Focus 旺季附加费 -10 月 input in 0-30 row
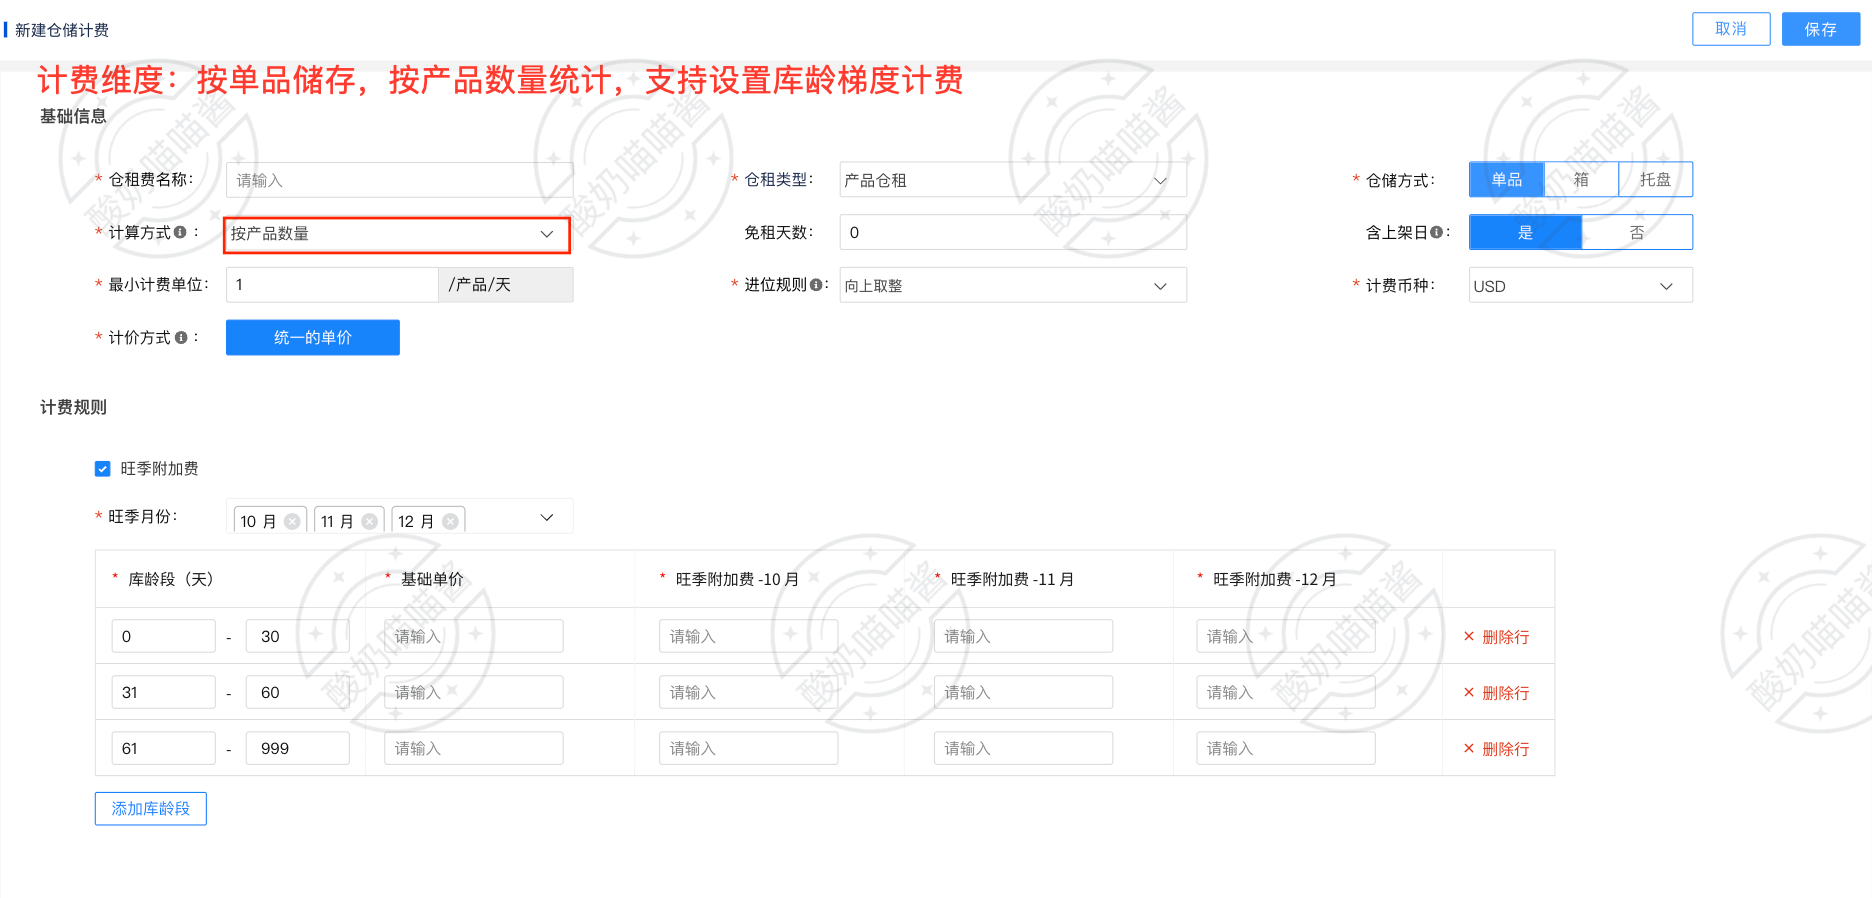The image size is (1872, 898). tap(749, 636)
